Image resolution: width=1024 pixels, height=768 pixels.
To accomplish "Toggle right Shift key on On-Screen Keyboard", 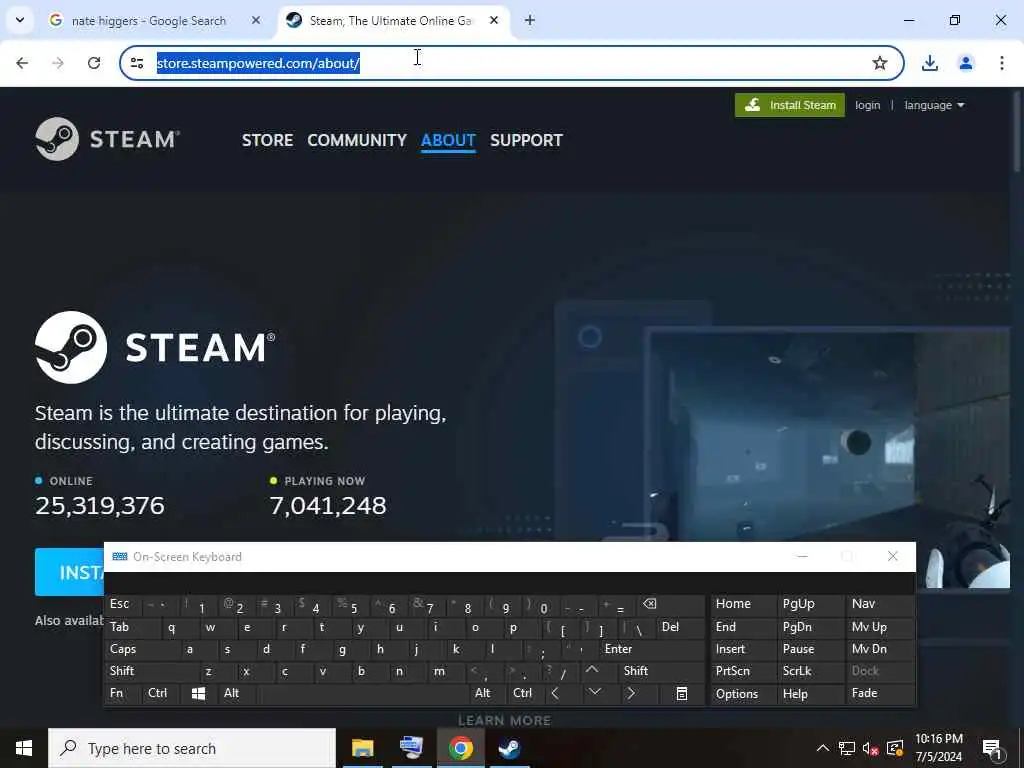I will (661, 671).
